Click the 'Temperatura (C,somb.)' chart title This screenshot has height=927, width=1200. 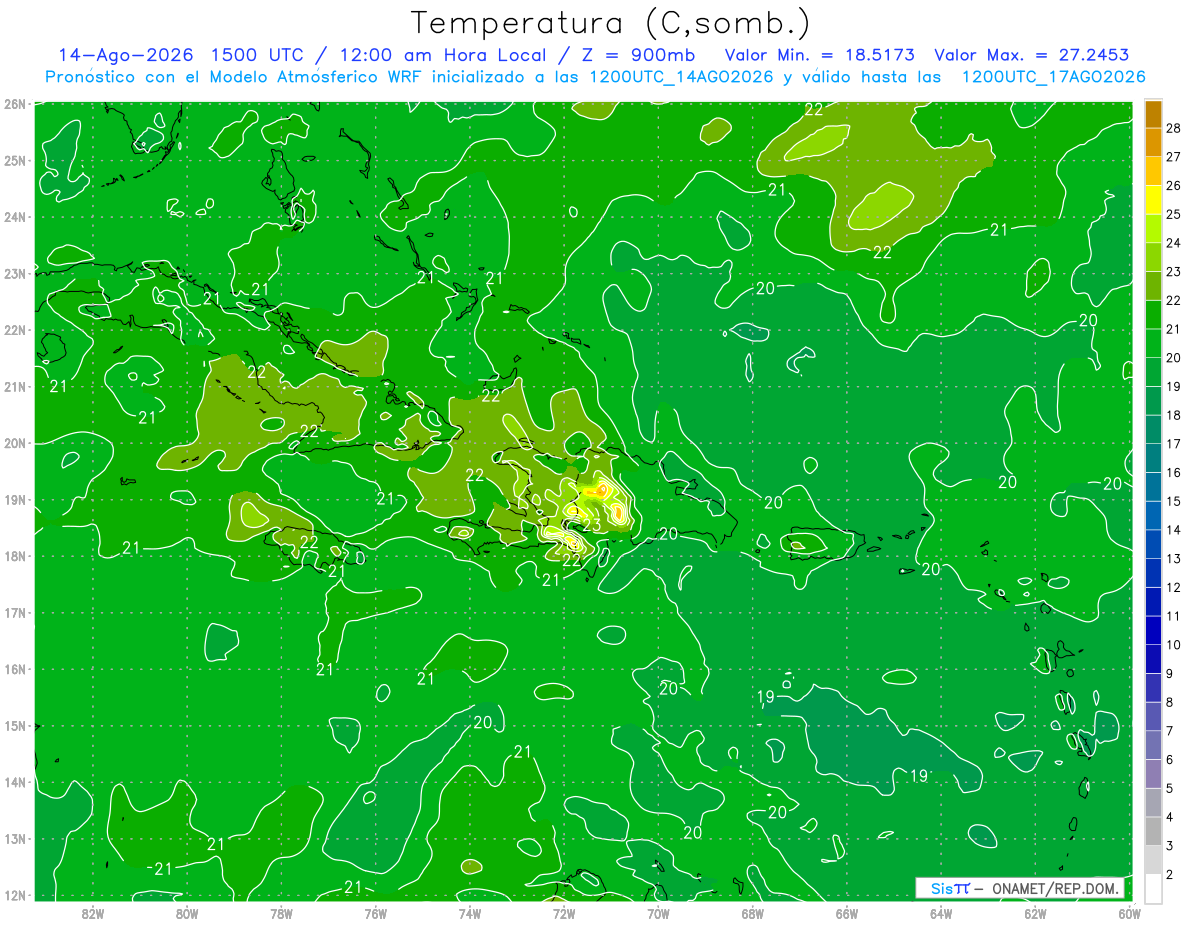click(611, 23)
